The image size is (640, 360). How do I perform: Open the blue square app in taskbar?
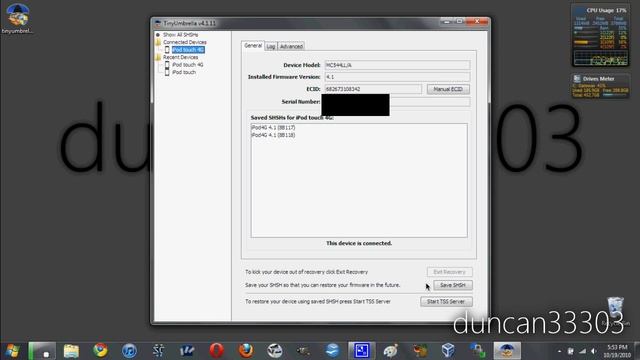[362, 351]
